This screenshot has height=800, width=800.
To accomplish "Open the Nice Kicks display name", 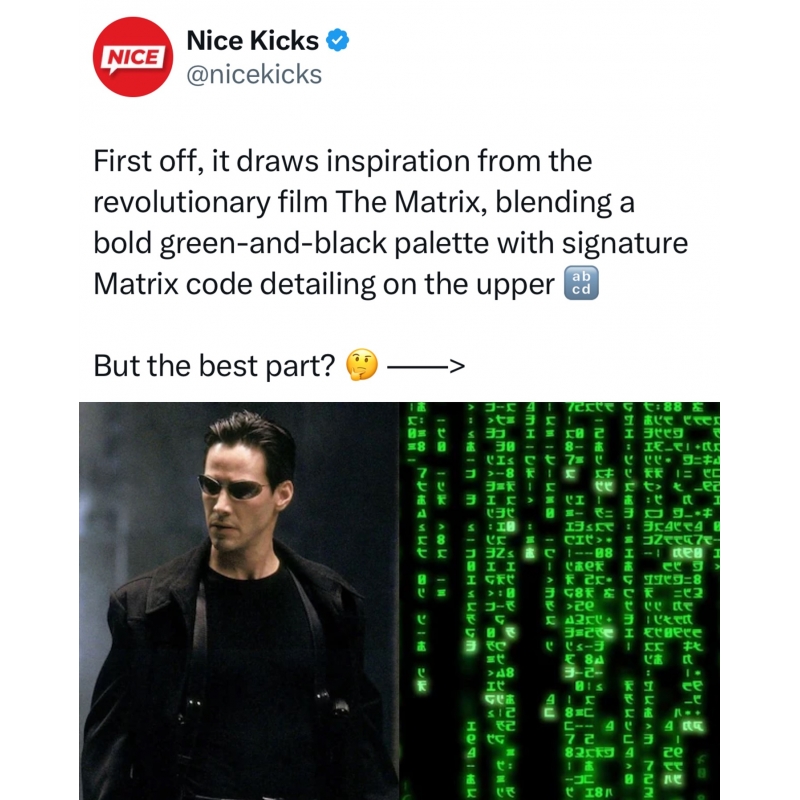I will (253, 40).
